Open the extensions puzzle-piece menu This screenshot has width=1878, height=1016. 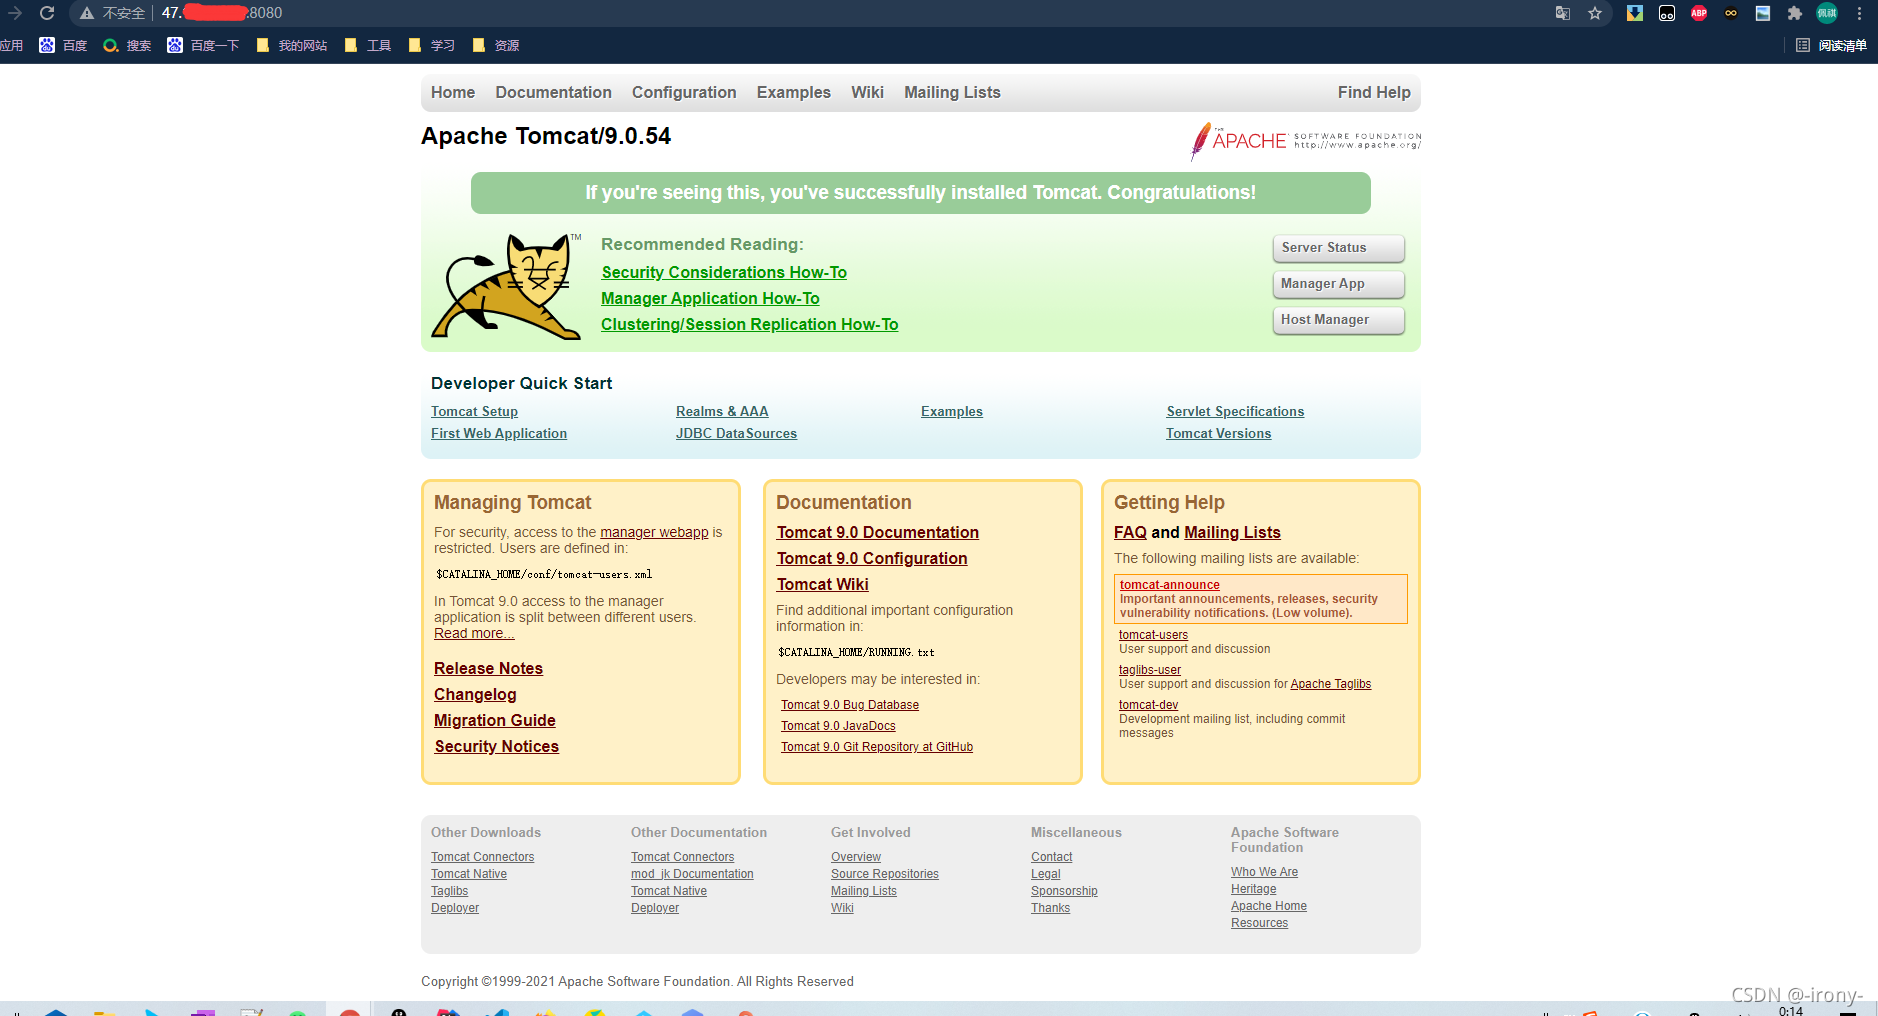pyautogui.click(x=1795, y=13)
